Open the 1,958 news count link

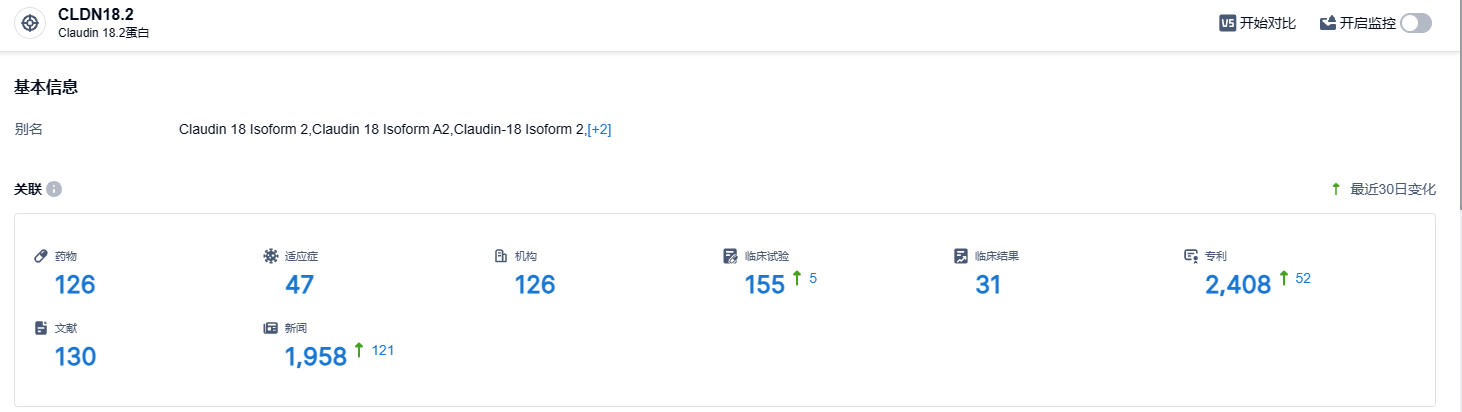[315, 356]
